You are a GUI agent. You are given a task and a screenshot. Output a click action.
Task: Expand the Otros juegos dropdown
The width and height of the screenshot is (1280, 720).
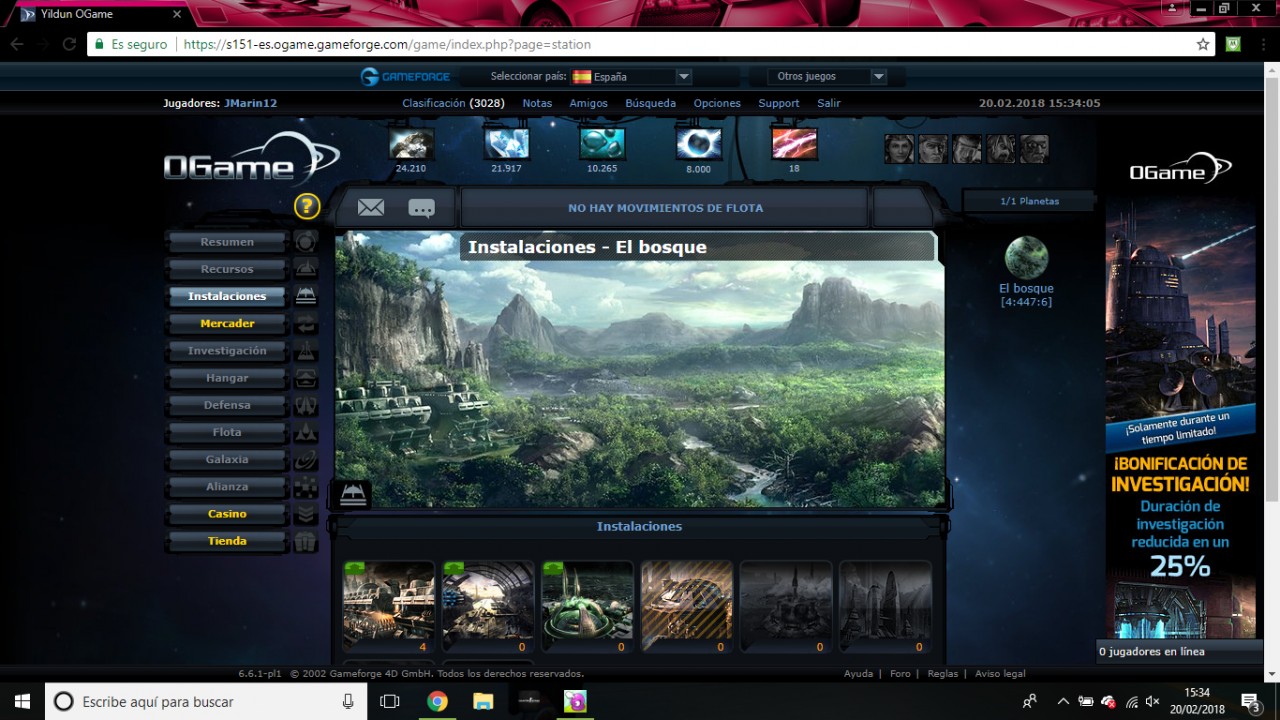(828, 76)
